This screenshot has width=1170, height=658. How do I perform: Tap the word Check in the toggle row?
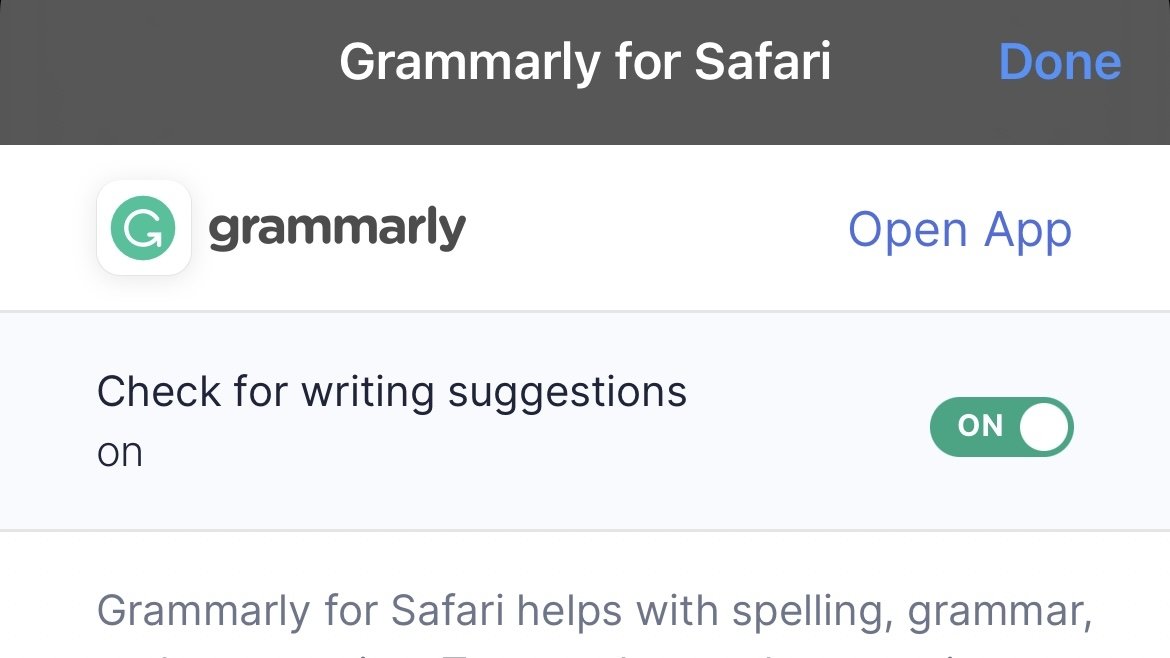click(x=159, y=392)
